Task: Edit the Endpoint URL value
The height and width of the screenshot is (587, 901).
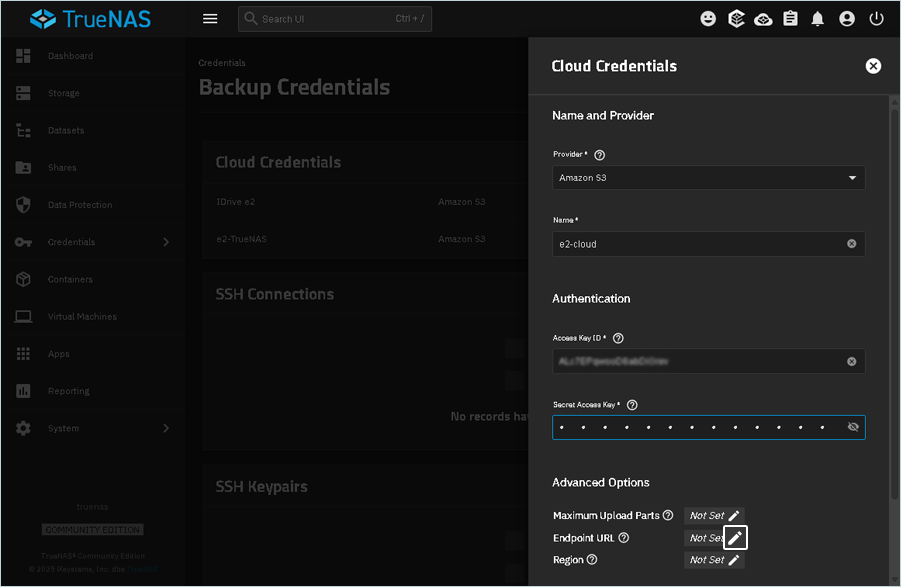Action: [735, 538]
